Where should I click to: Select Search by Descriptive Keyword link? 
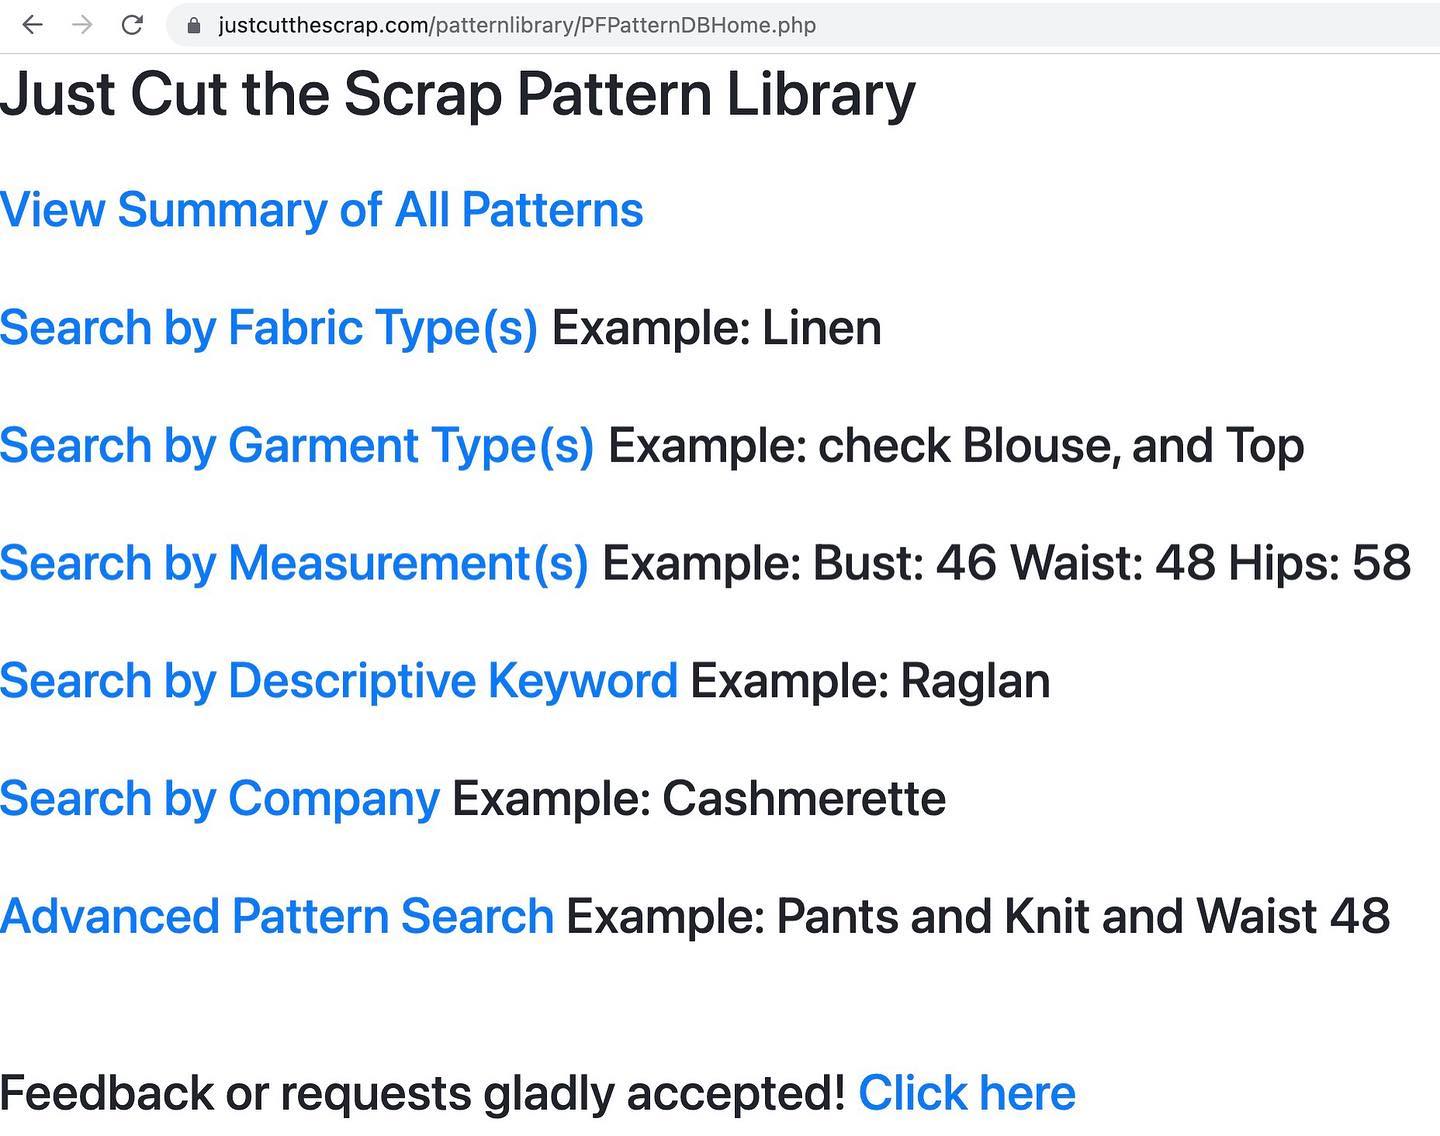click(338, 681)
